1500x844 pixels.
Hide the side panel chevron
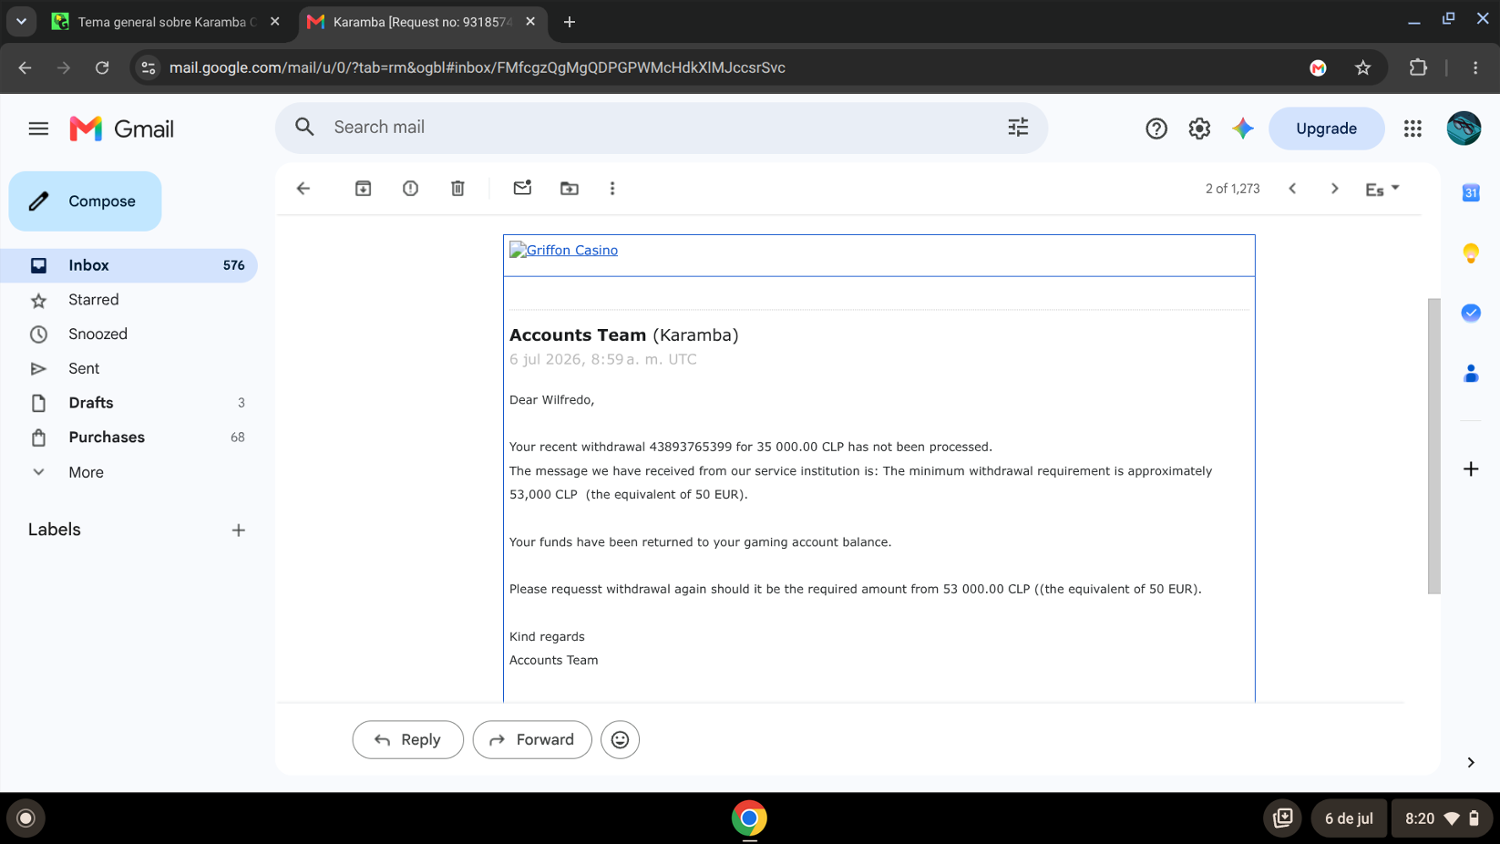coord(1470,762)
